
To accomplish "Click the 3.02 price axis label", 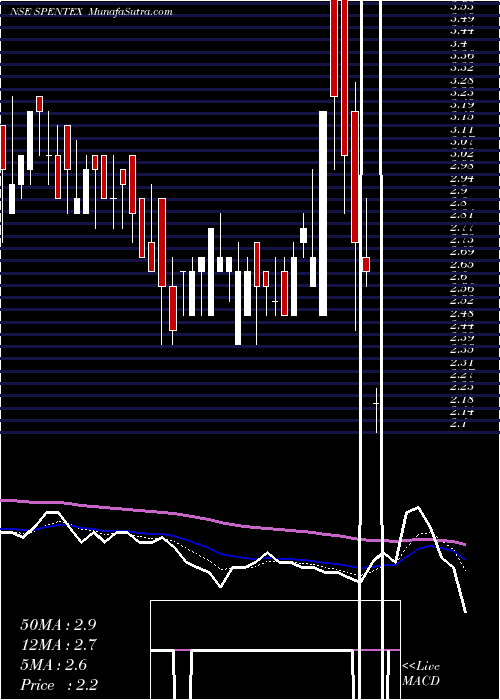I will pyautogui.click(x=462, y=154).
